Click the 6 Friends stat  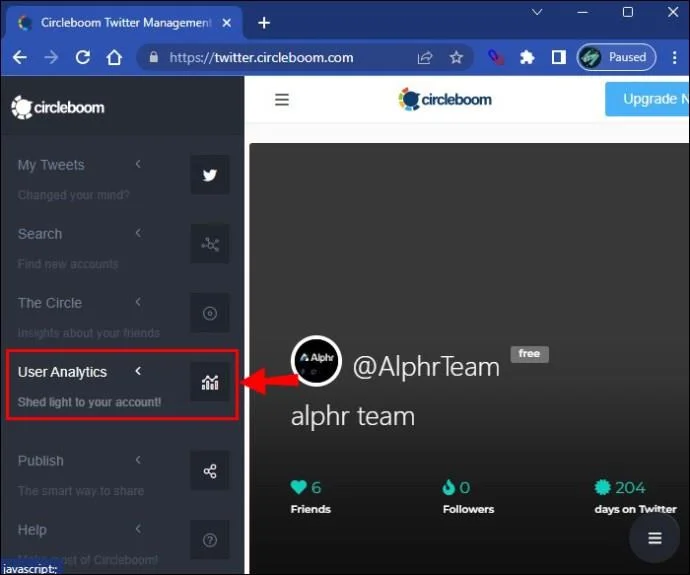tap(310, 497)
